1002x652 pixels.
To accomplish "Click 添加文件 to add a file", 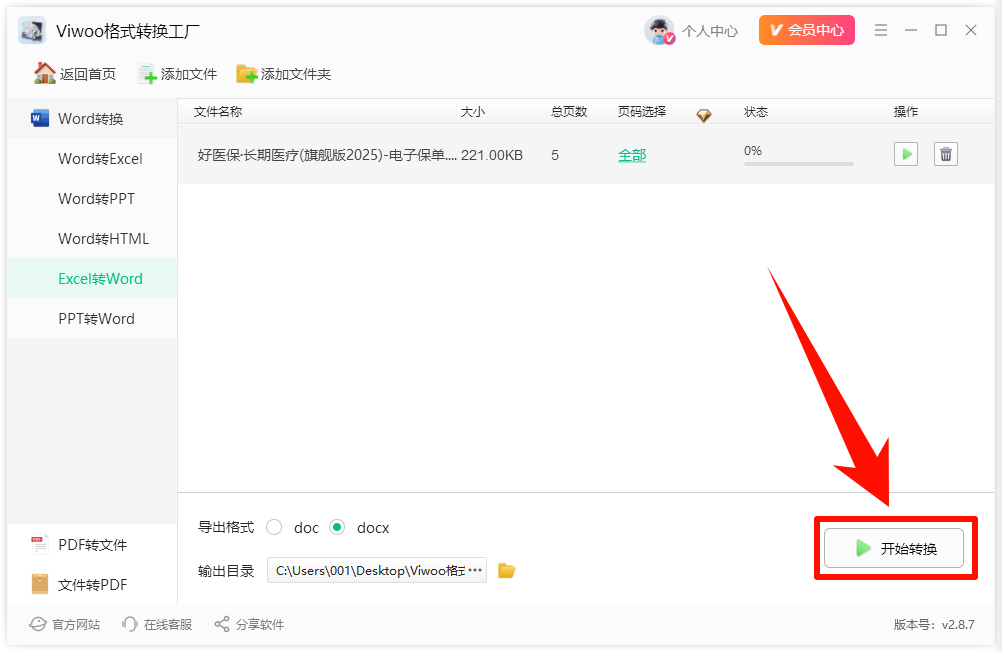I will coord(178,74).
